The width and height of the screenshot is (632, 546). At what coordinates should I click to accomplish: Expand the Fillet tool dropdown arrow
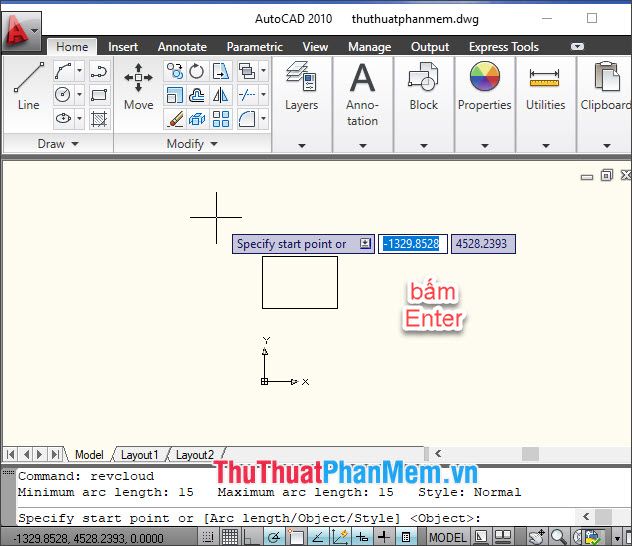pyautogui.click(x=264, y=118)
